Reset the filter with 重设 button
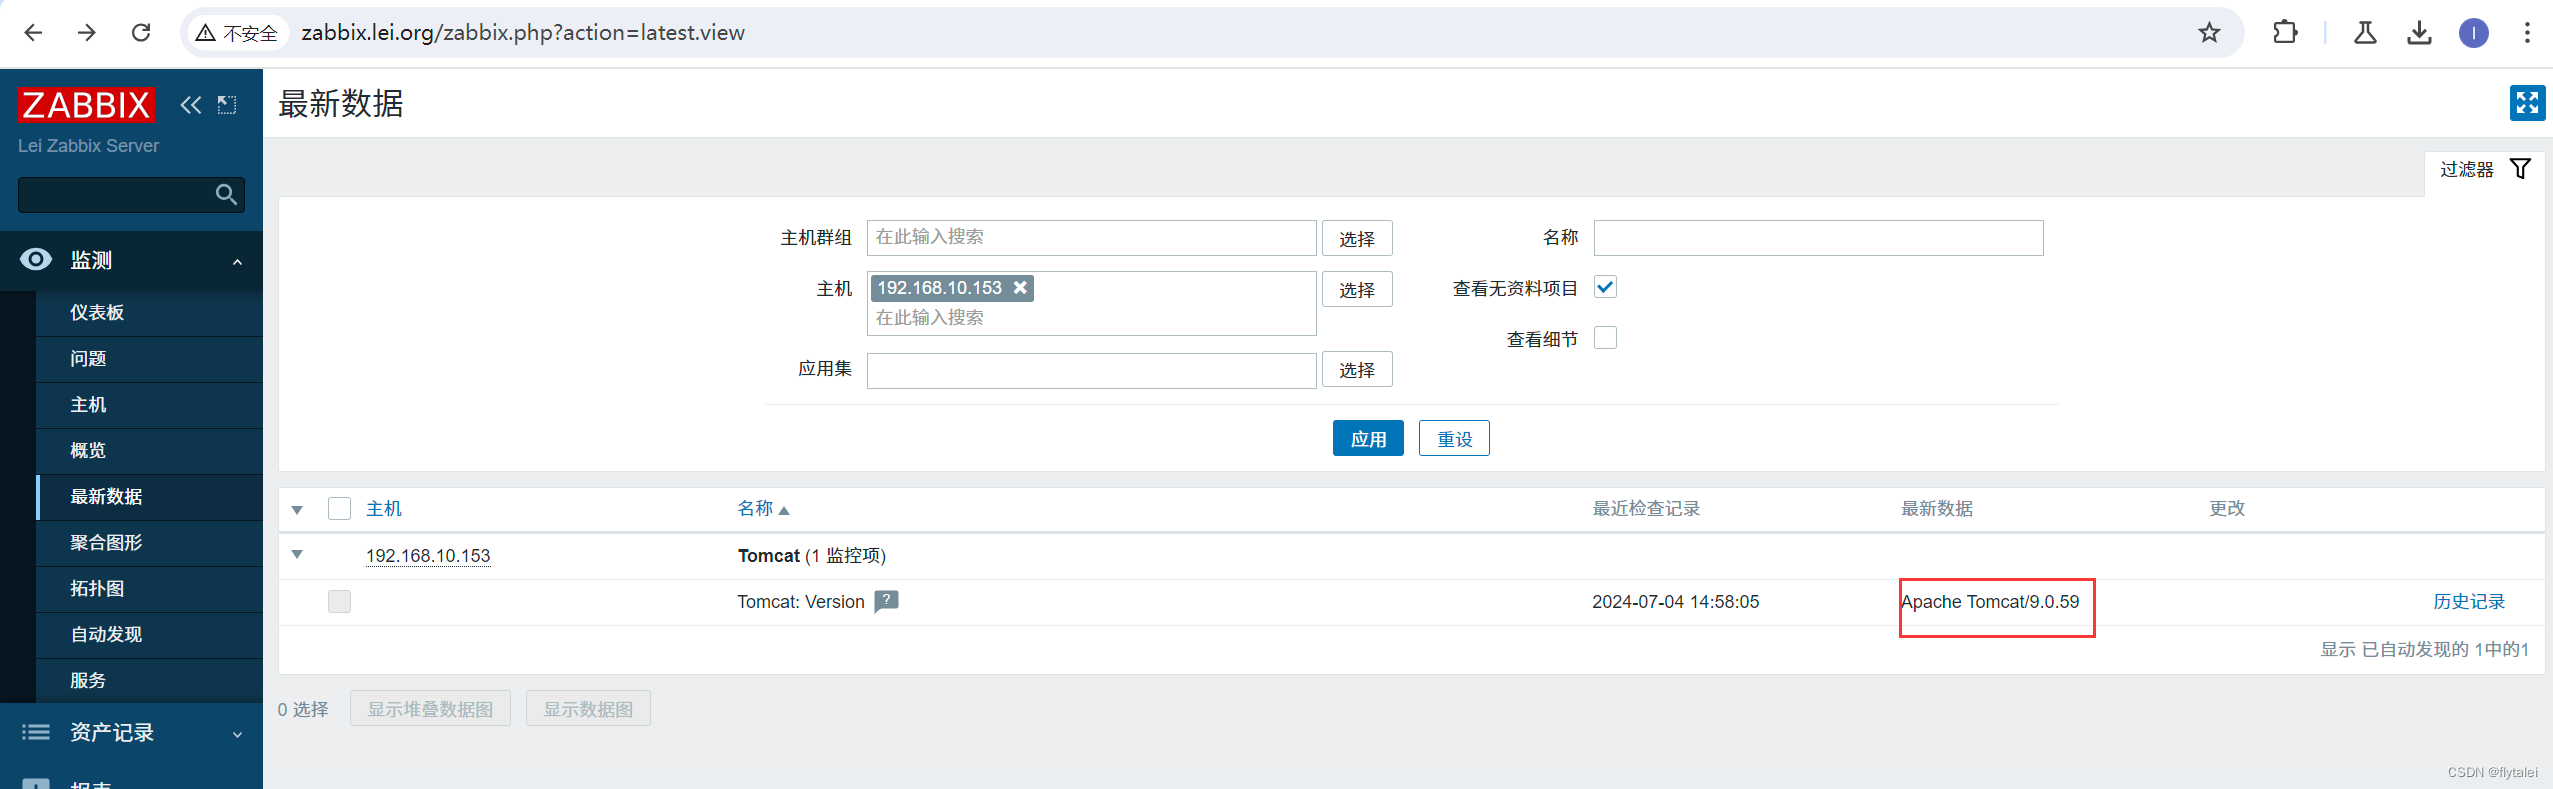The width and height of the screenshot is (2553, 789). click(x=1454, y=438)
